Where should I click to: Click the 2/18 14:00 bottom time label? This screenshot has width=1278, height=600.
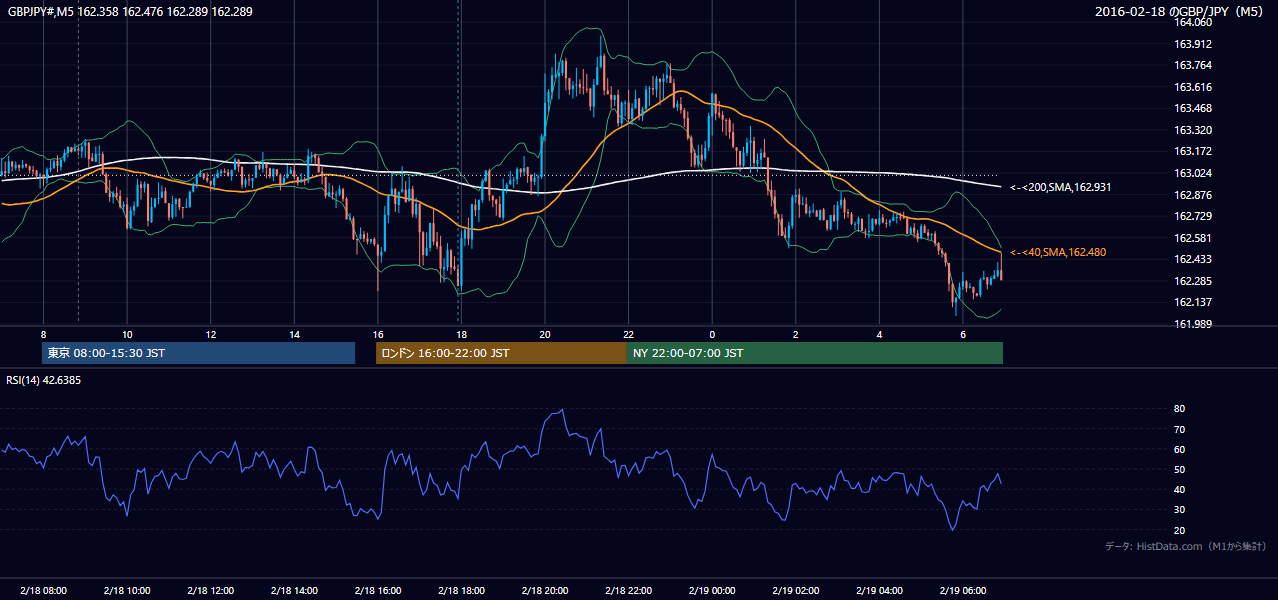(294, 591)
